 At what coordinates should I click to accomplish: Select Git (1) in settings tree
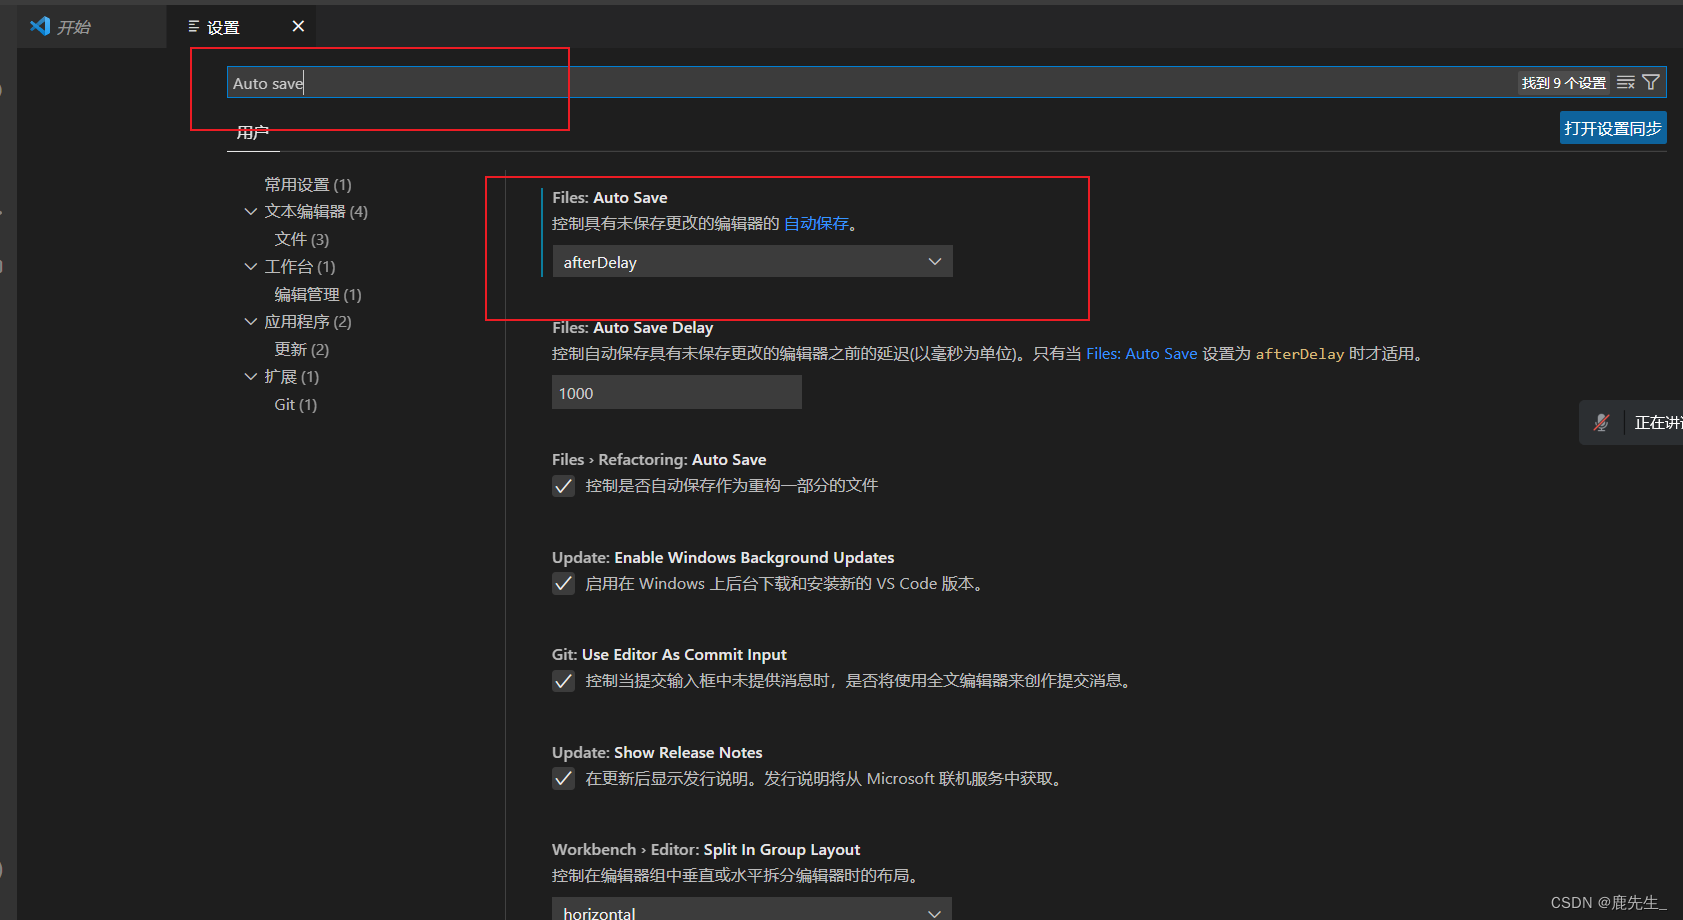295,405
